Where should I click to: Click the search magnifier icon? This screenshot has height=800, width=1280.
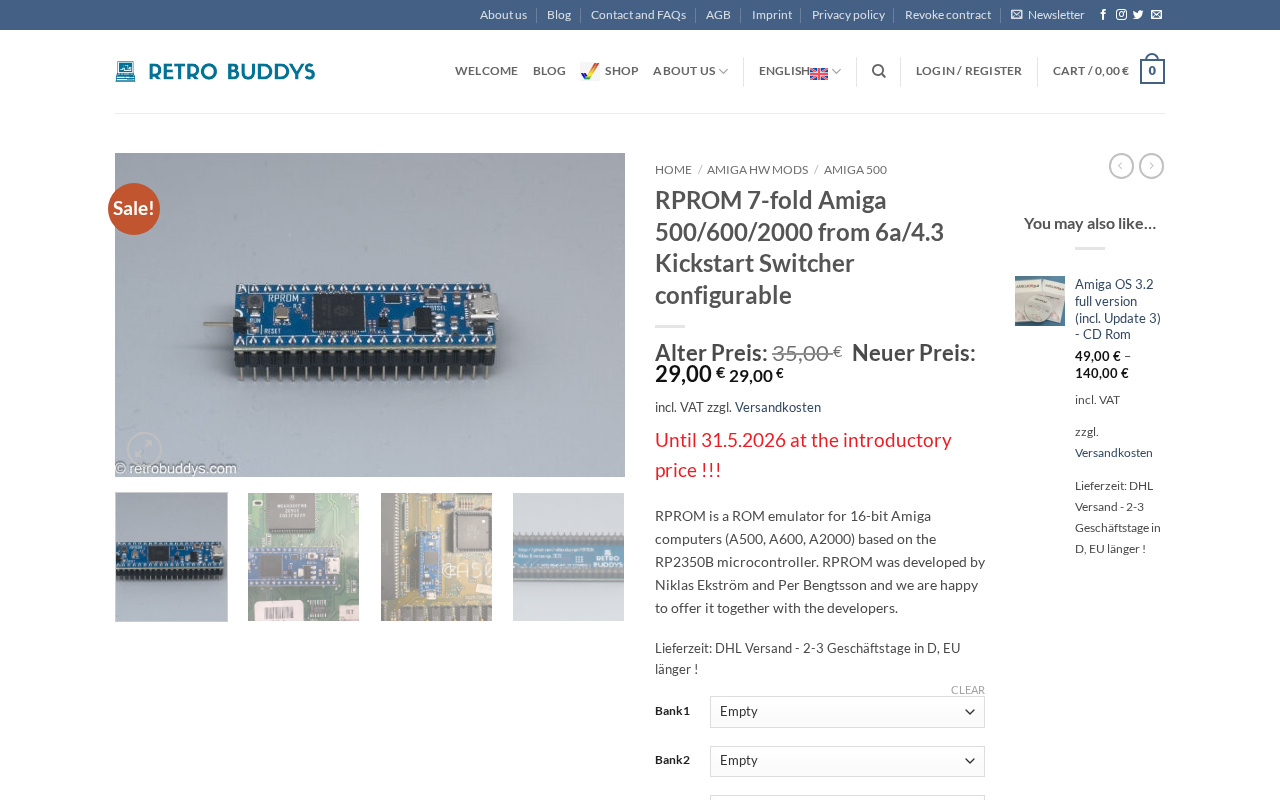click(x=879, y=71)
